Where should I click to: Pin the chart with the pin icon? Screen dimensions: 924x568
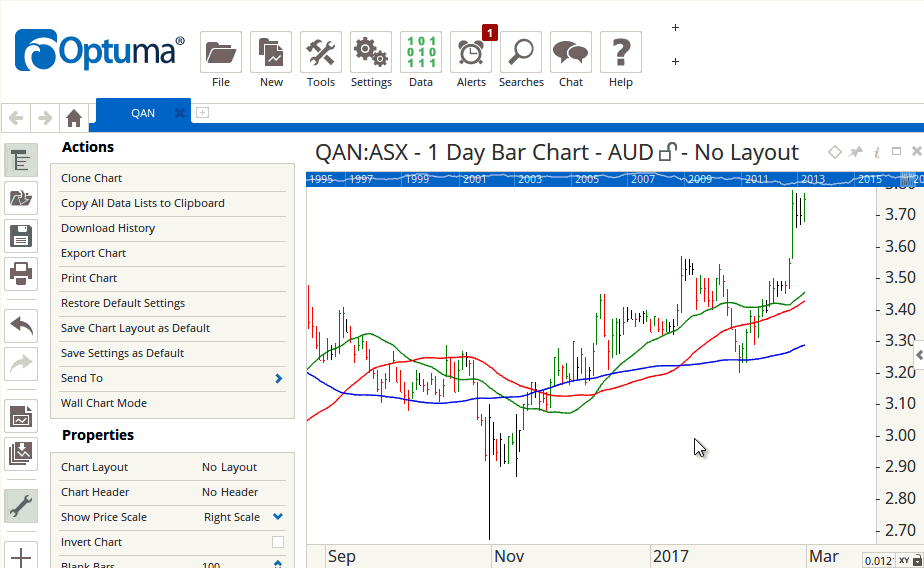856,152
